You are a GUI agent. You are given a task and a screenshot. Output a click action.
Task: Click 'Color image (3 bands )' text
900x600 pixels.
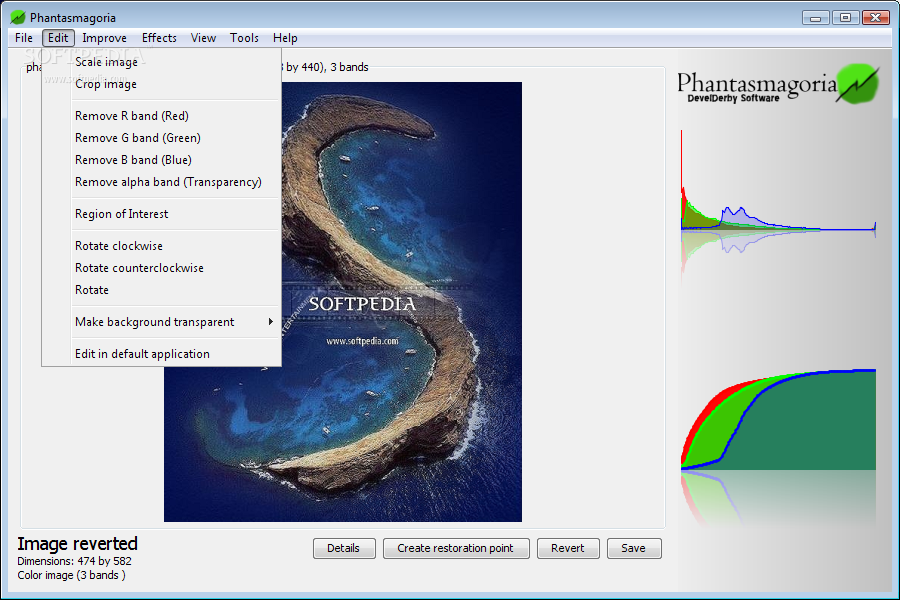(71, 575)
